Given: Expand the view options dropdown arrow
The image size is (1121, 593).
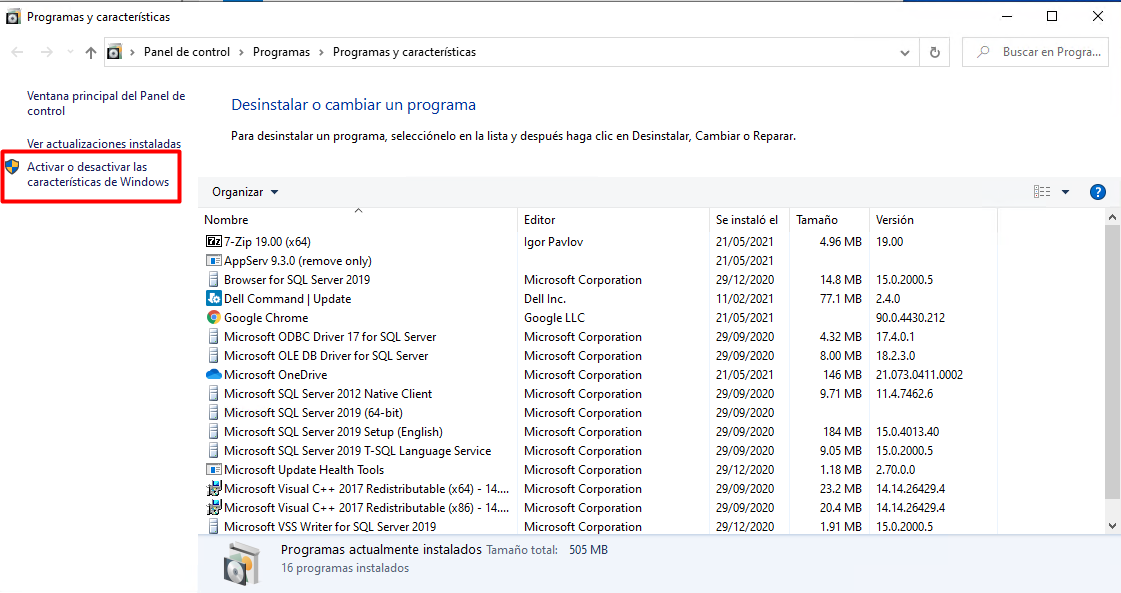Looking at the screenshot, I should [1065, 192].
